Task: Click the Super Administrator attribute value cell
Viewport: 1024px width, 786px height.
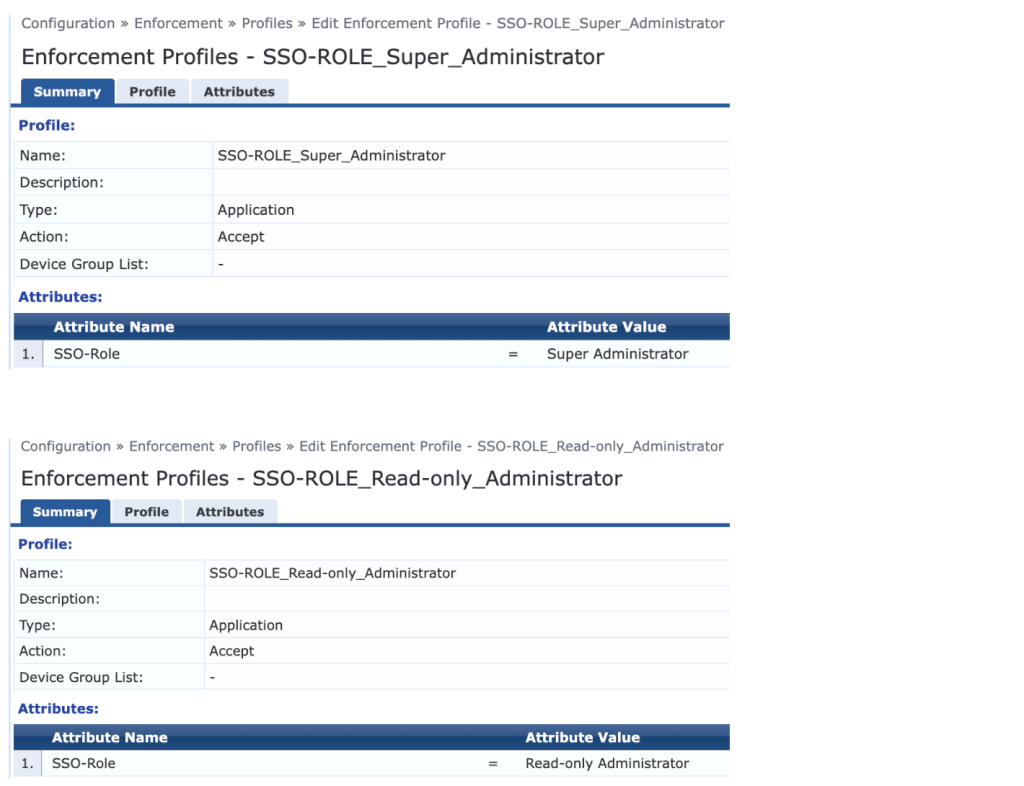Action: [617, 354]
